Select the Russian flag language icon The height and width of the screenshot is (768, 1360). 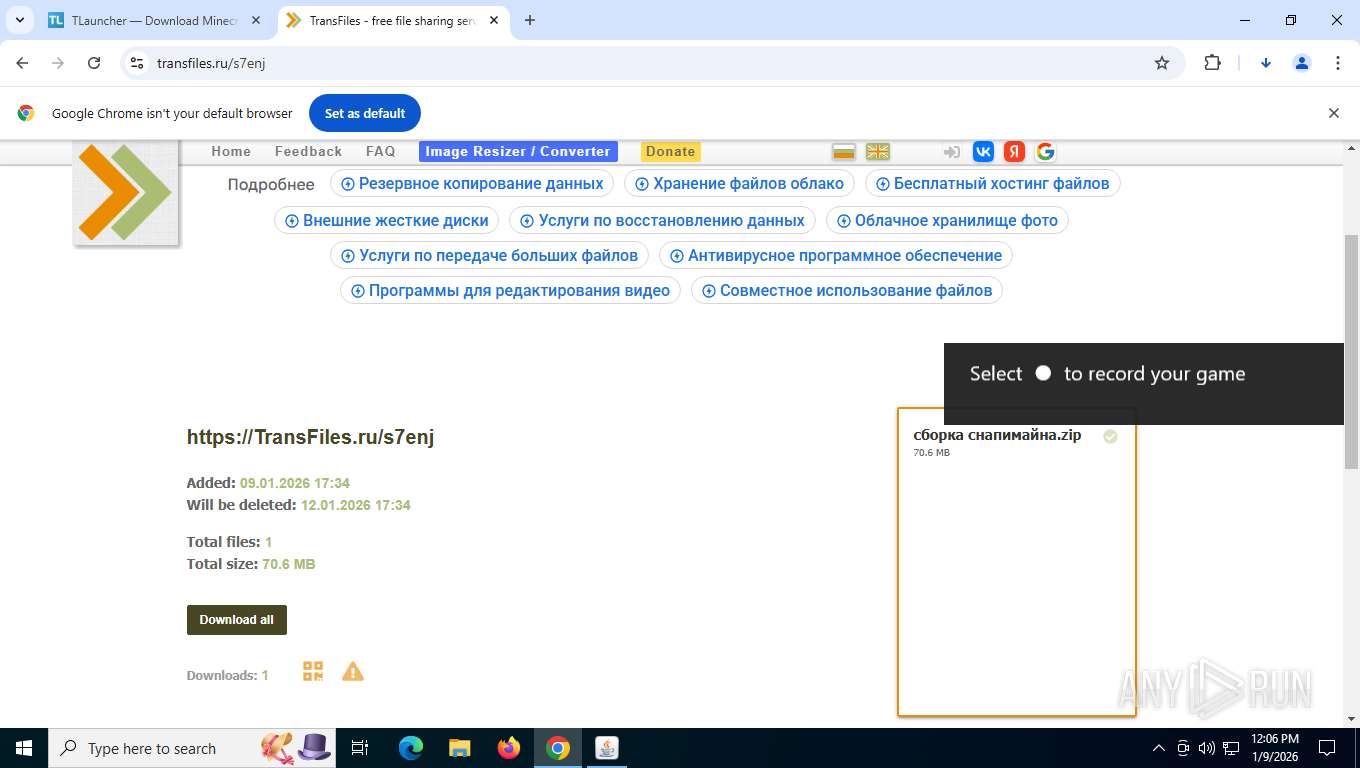[844, 152]
